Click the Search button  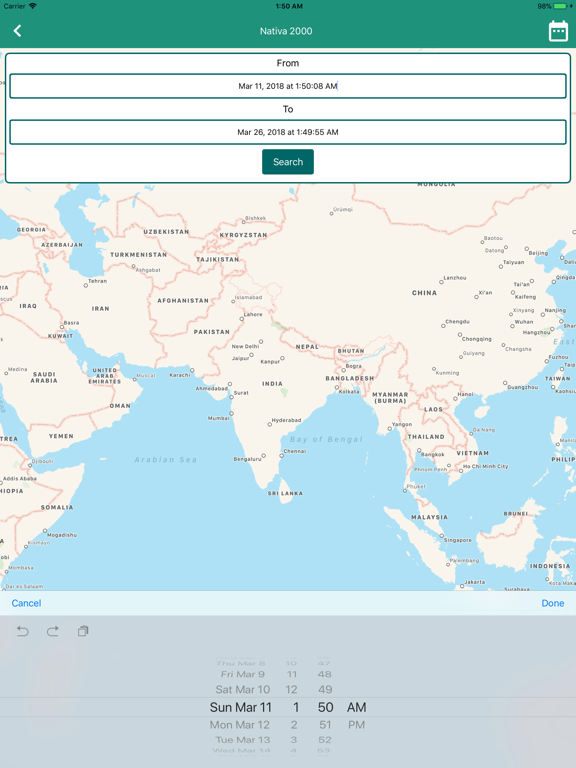pyautogui.click(x=288, y=162)
